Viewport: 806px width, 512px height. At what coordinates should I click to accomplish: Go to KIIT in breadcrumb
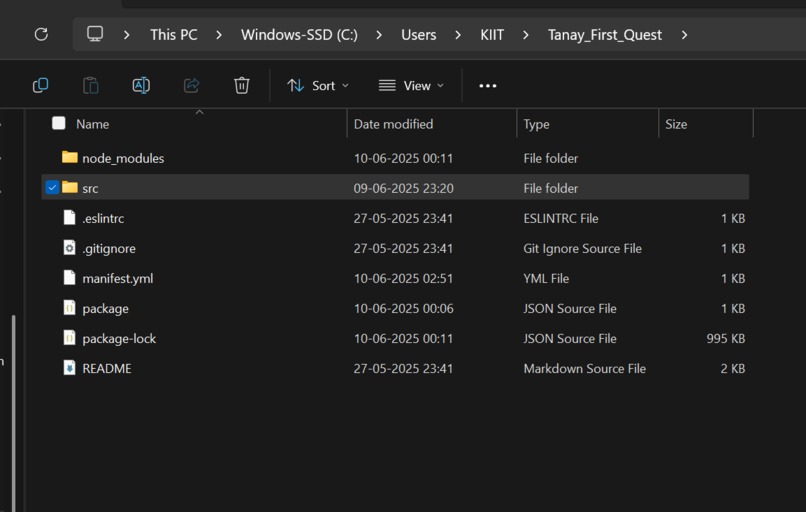point(492,35)
